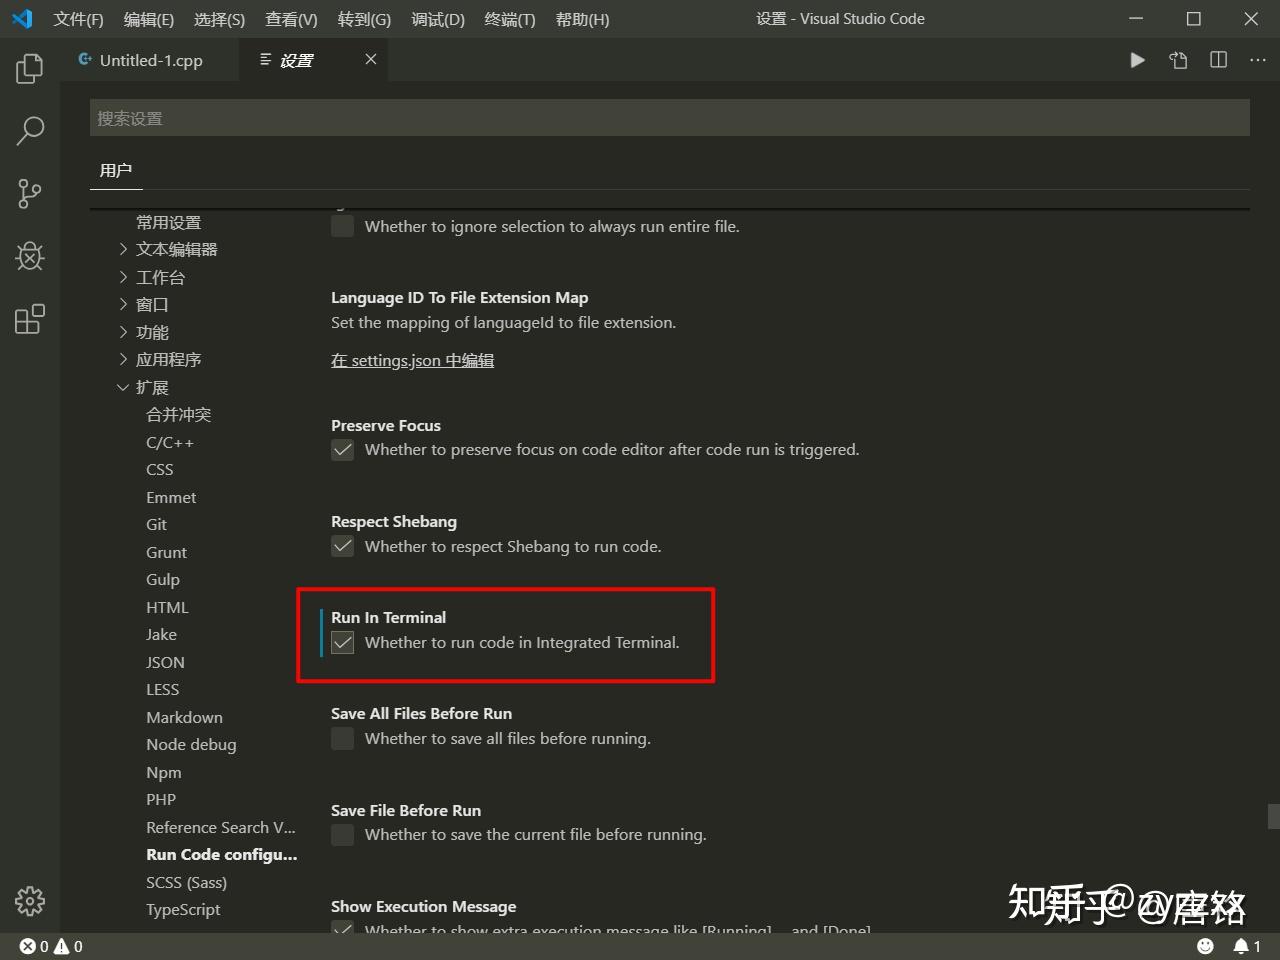This screenshot has width=1280, height=960.
Task: Open settings JSON file icon
Action: (1178, 60)
